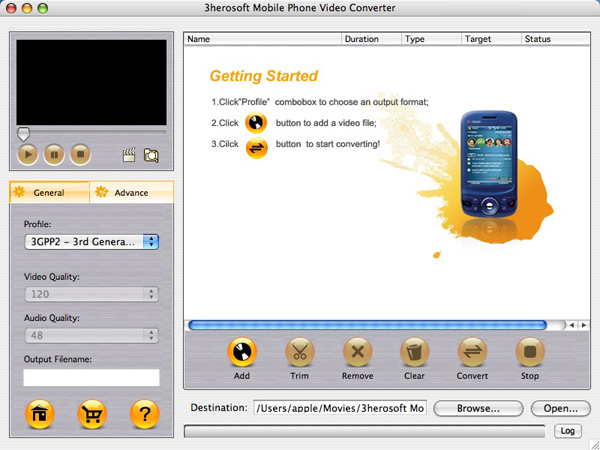
Task: Take a snapshot with the camera icon
Action: pos(151,155)
